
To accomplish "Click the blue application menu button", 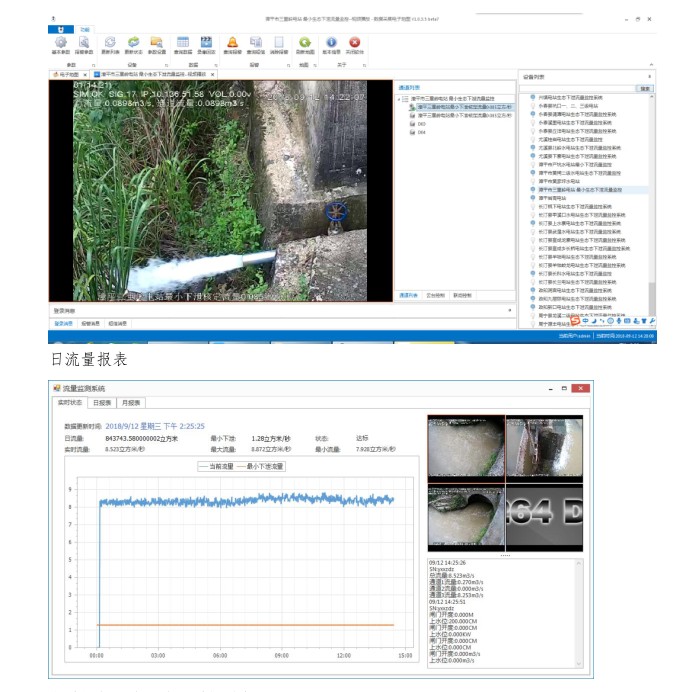I will (x=61, y=29).
